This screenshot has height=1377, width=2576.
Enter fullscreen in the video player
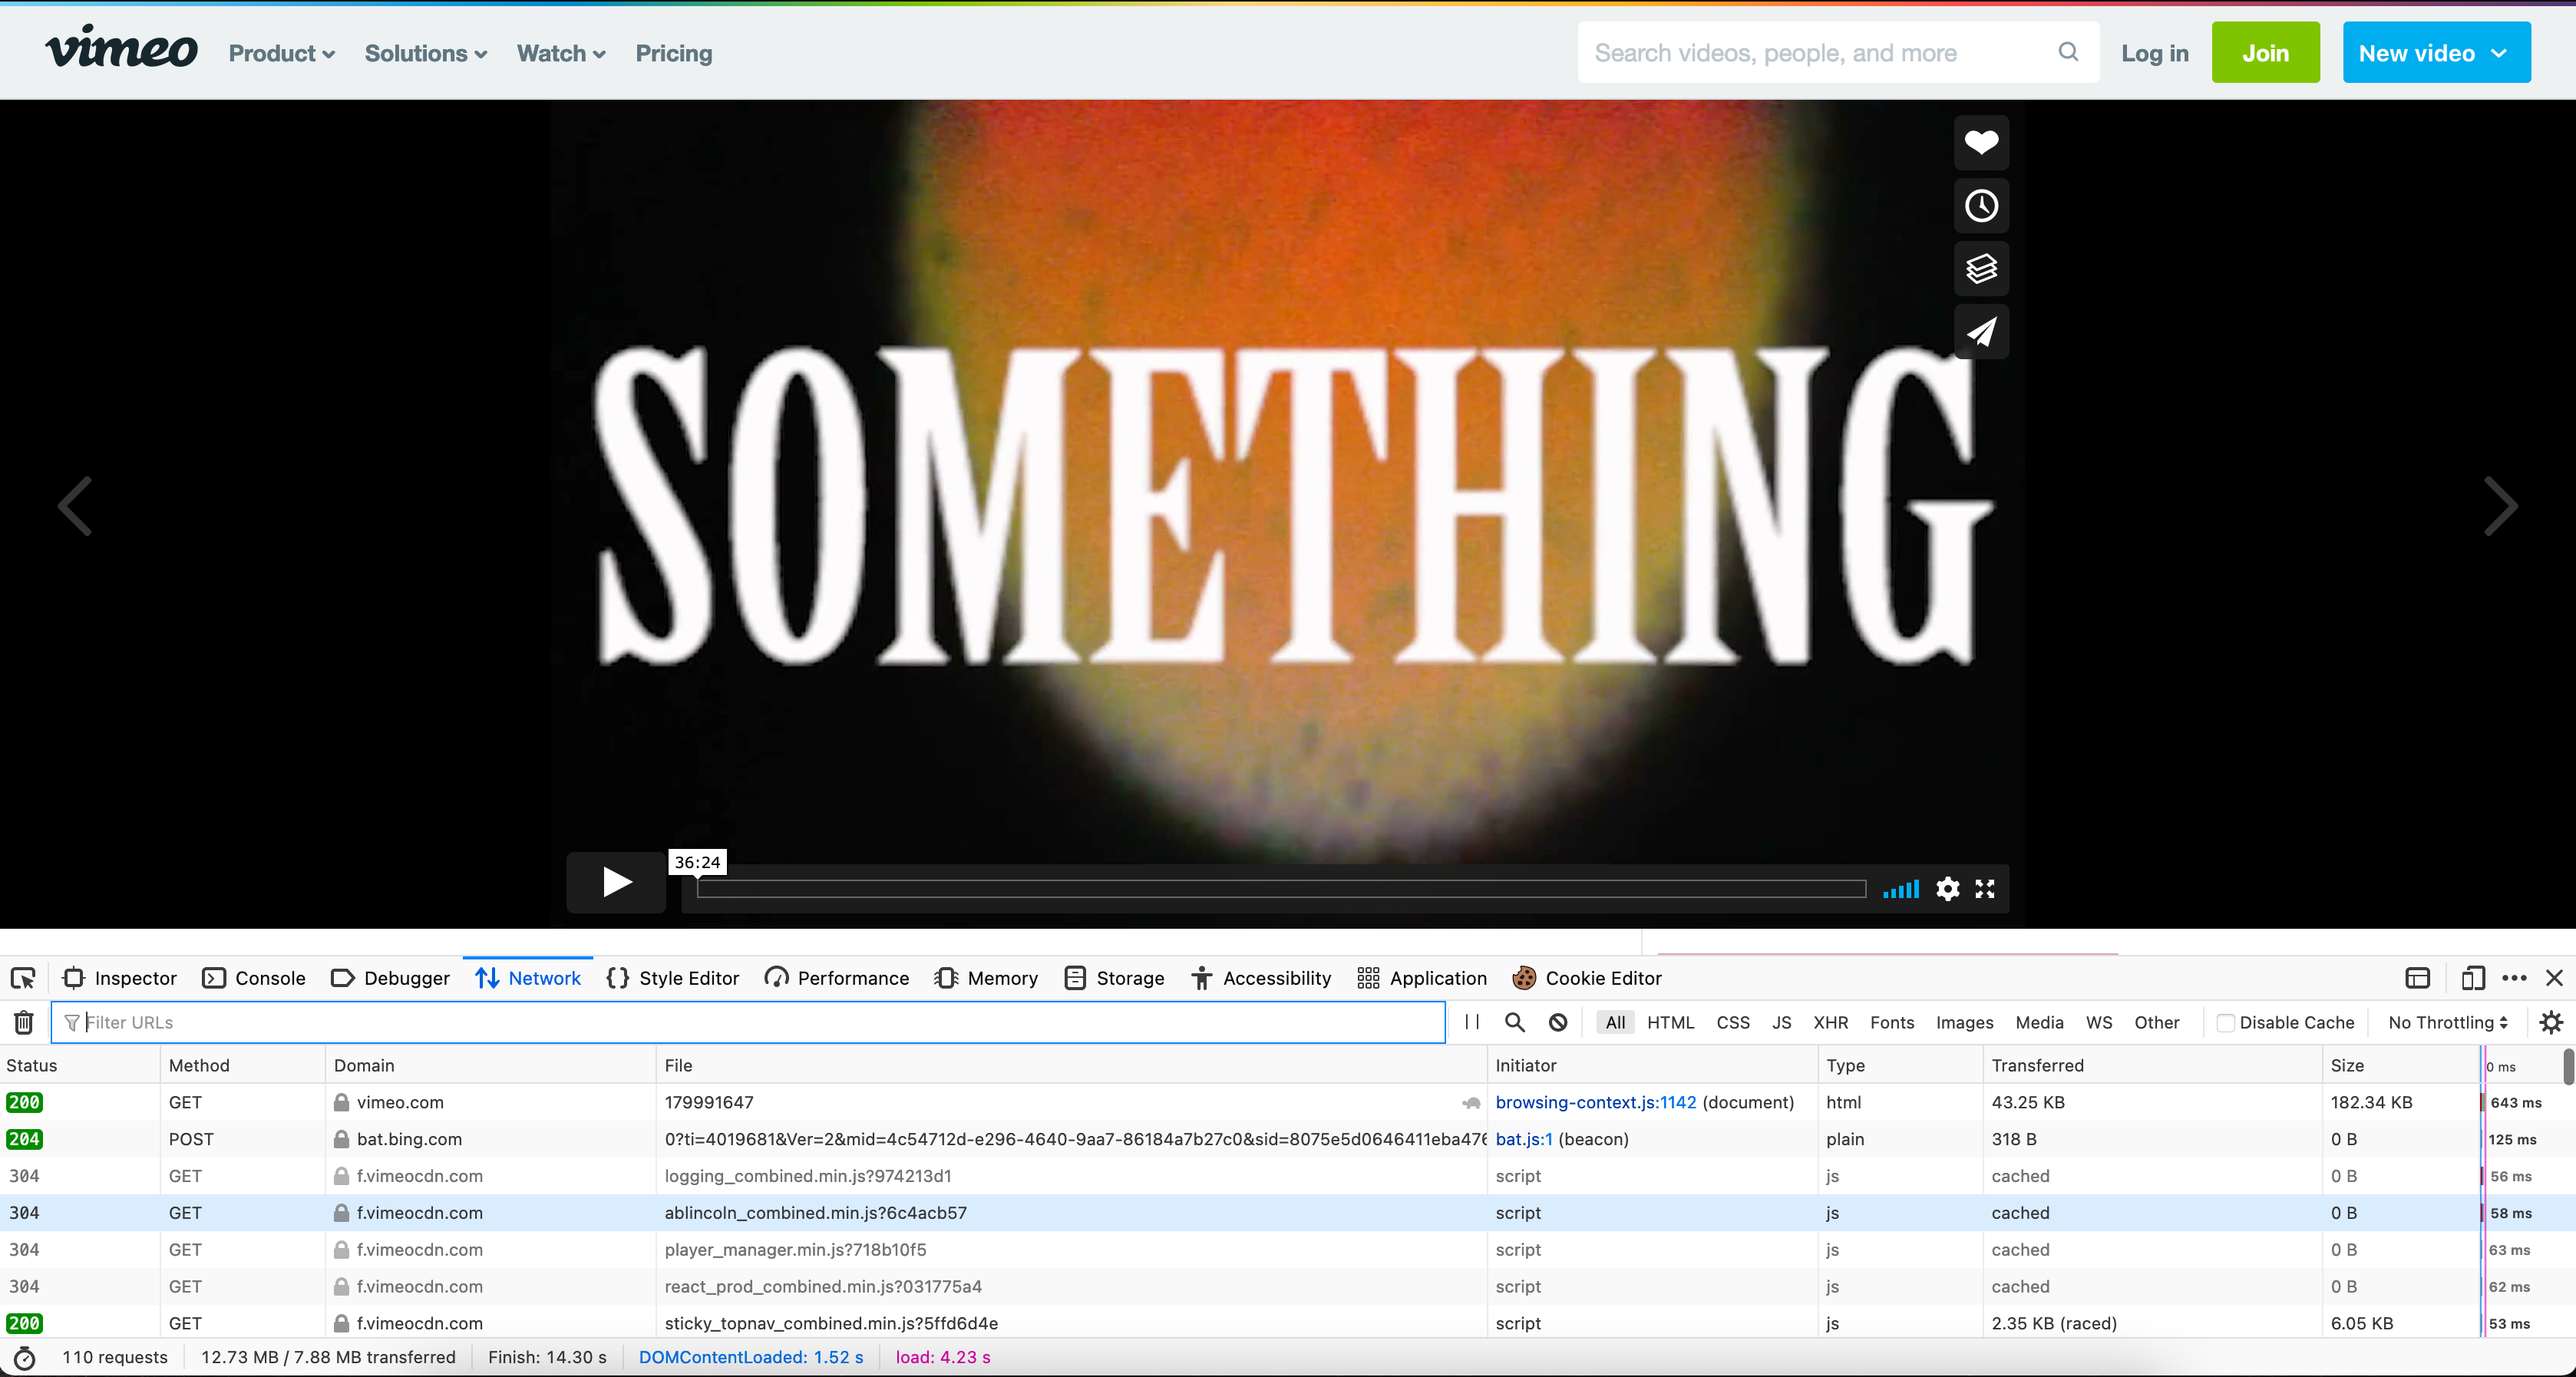[1985, 888]
